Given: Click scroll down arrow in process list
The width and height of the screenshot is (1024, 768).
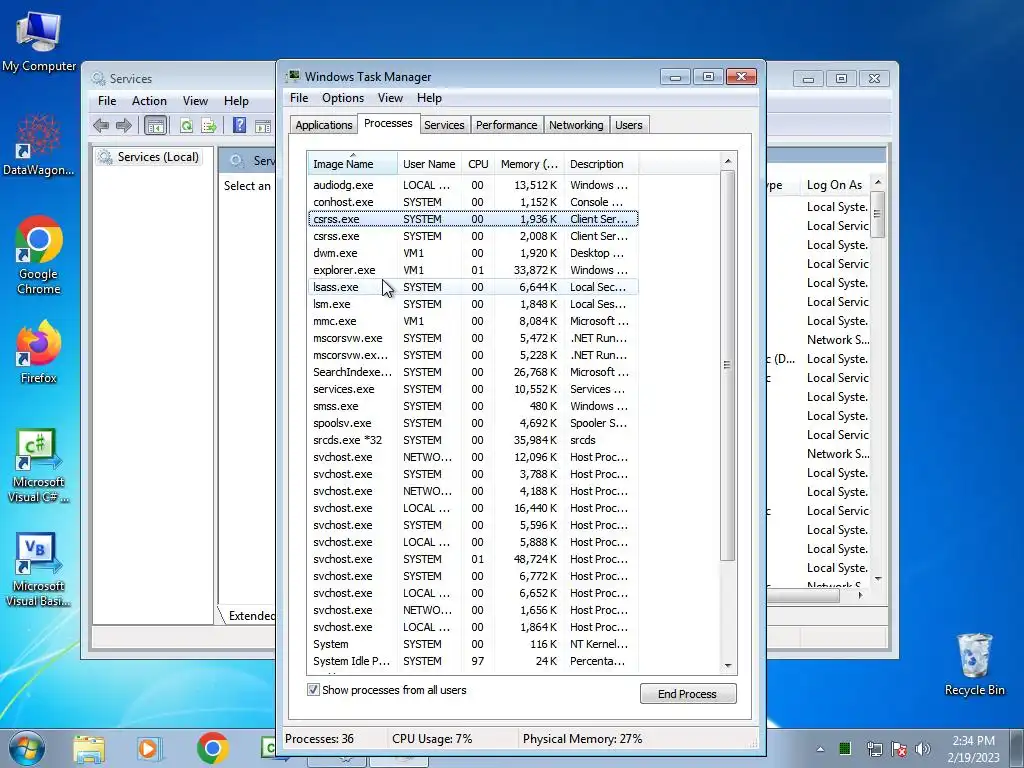Looking at the screenshot, I should 728,666.
